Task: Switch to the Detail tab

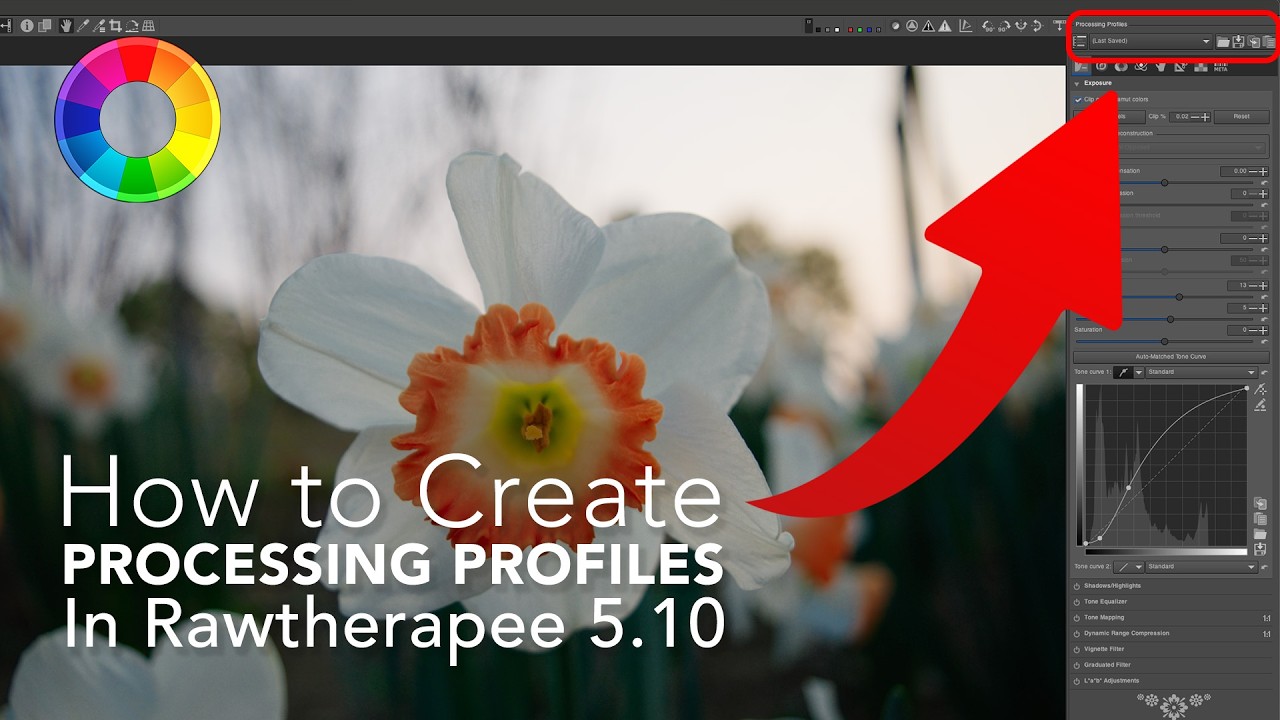Action: point(1100,67)
